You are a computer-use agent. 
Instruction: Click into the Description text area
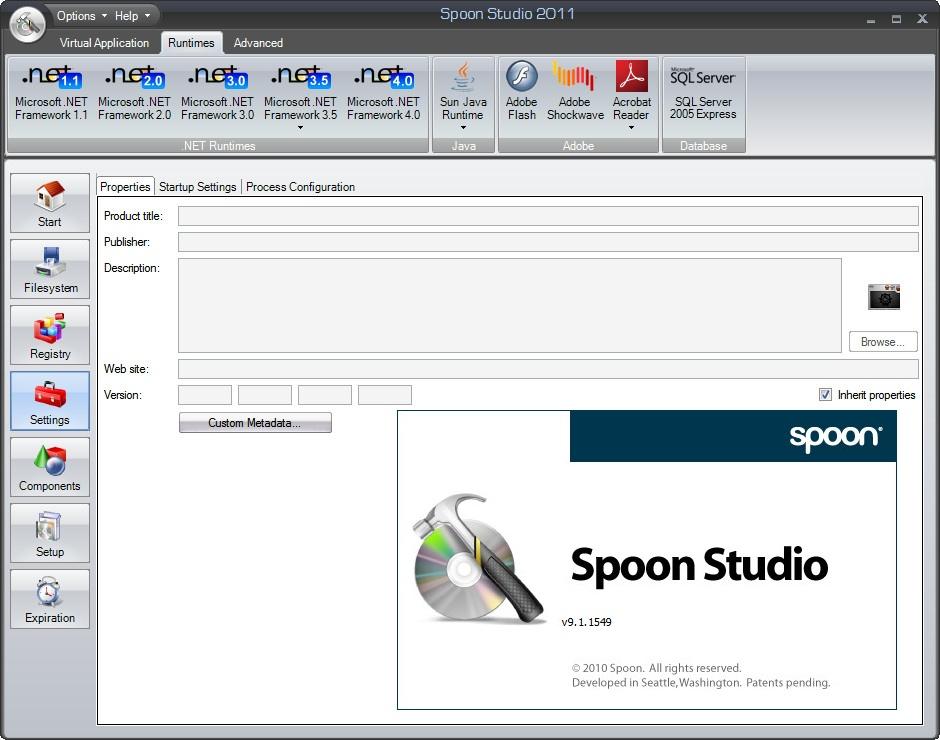tap(510, 305)
